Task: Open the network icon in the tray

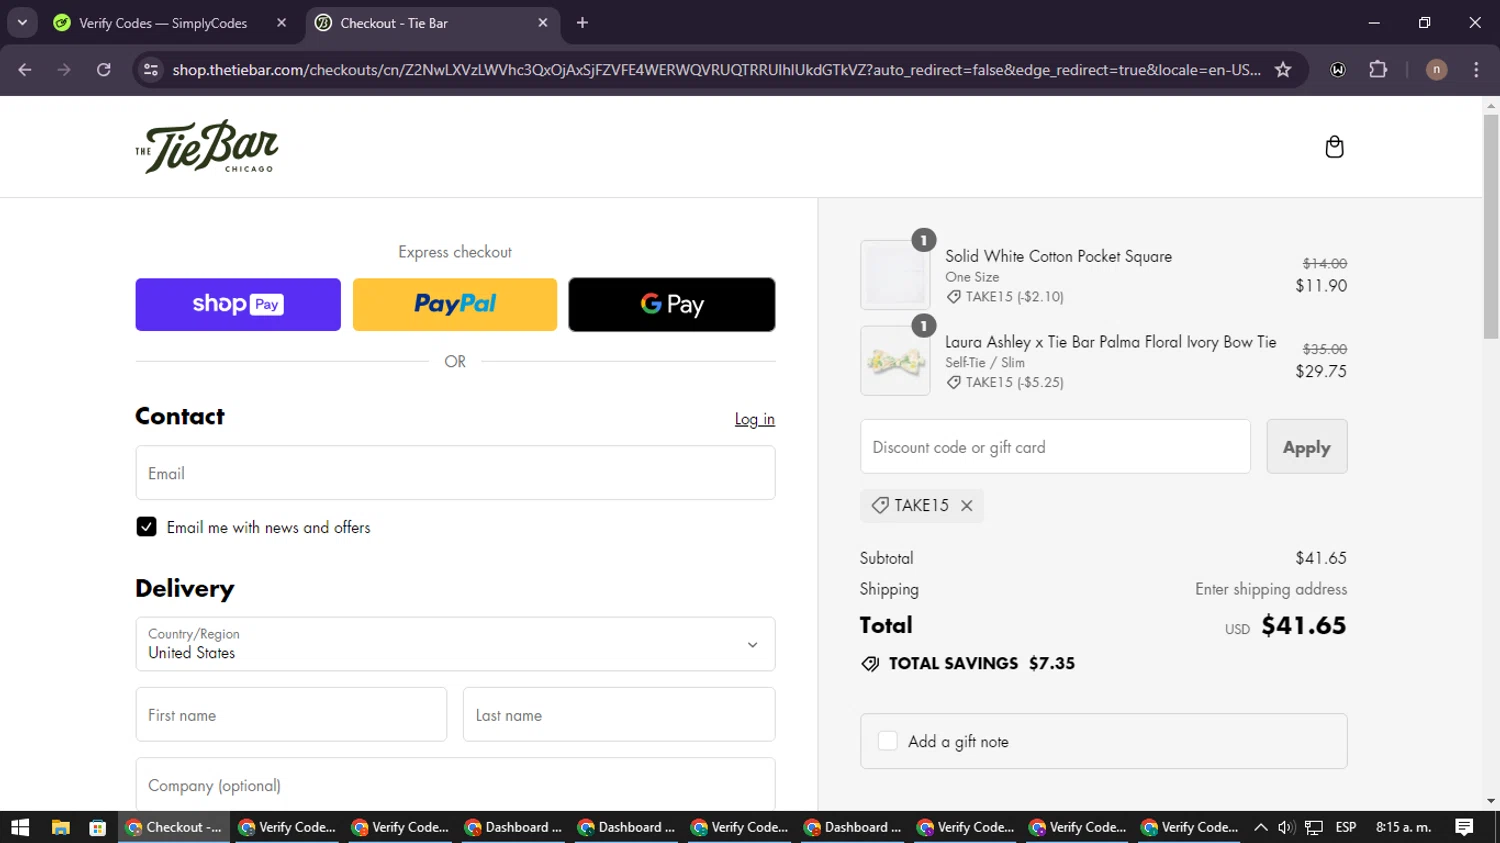Action: click(1314, 827)
